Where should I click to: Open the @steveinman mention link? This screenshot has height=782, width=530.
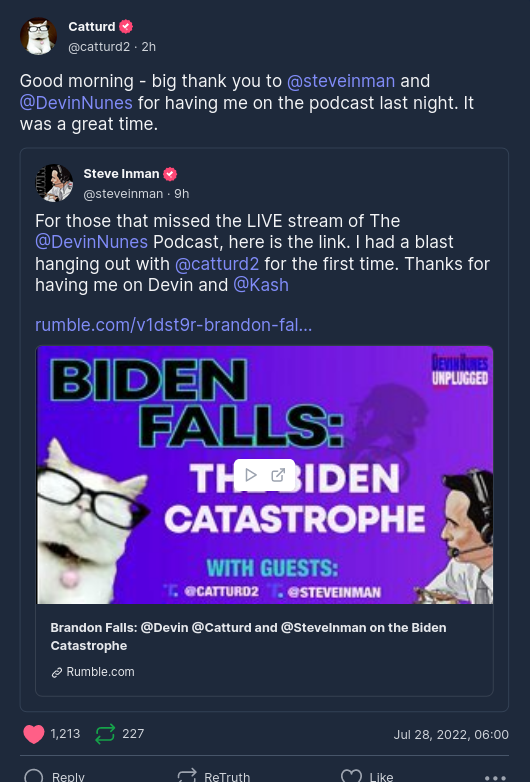click(x=341, y=81)
